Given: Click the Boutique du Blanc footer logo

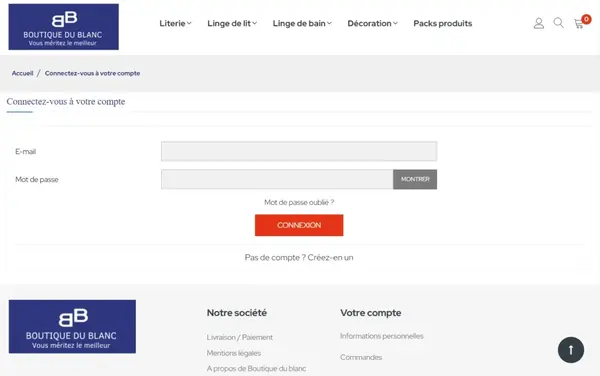Looking at the screenshot, I should coord(72,326).
